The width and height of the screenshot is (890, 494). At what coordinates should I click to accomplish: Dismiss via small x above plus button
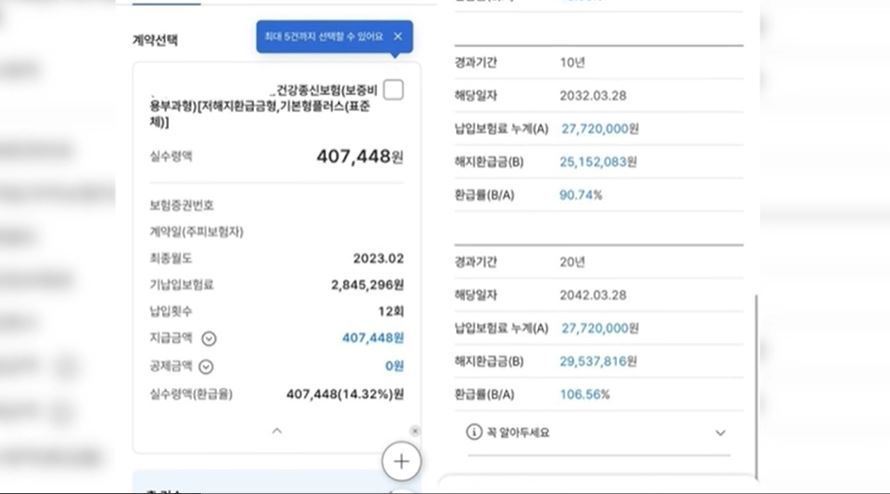click(415, 431)
